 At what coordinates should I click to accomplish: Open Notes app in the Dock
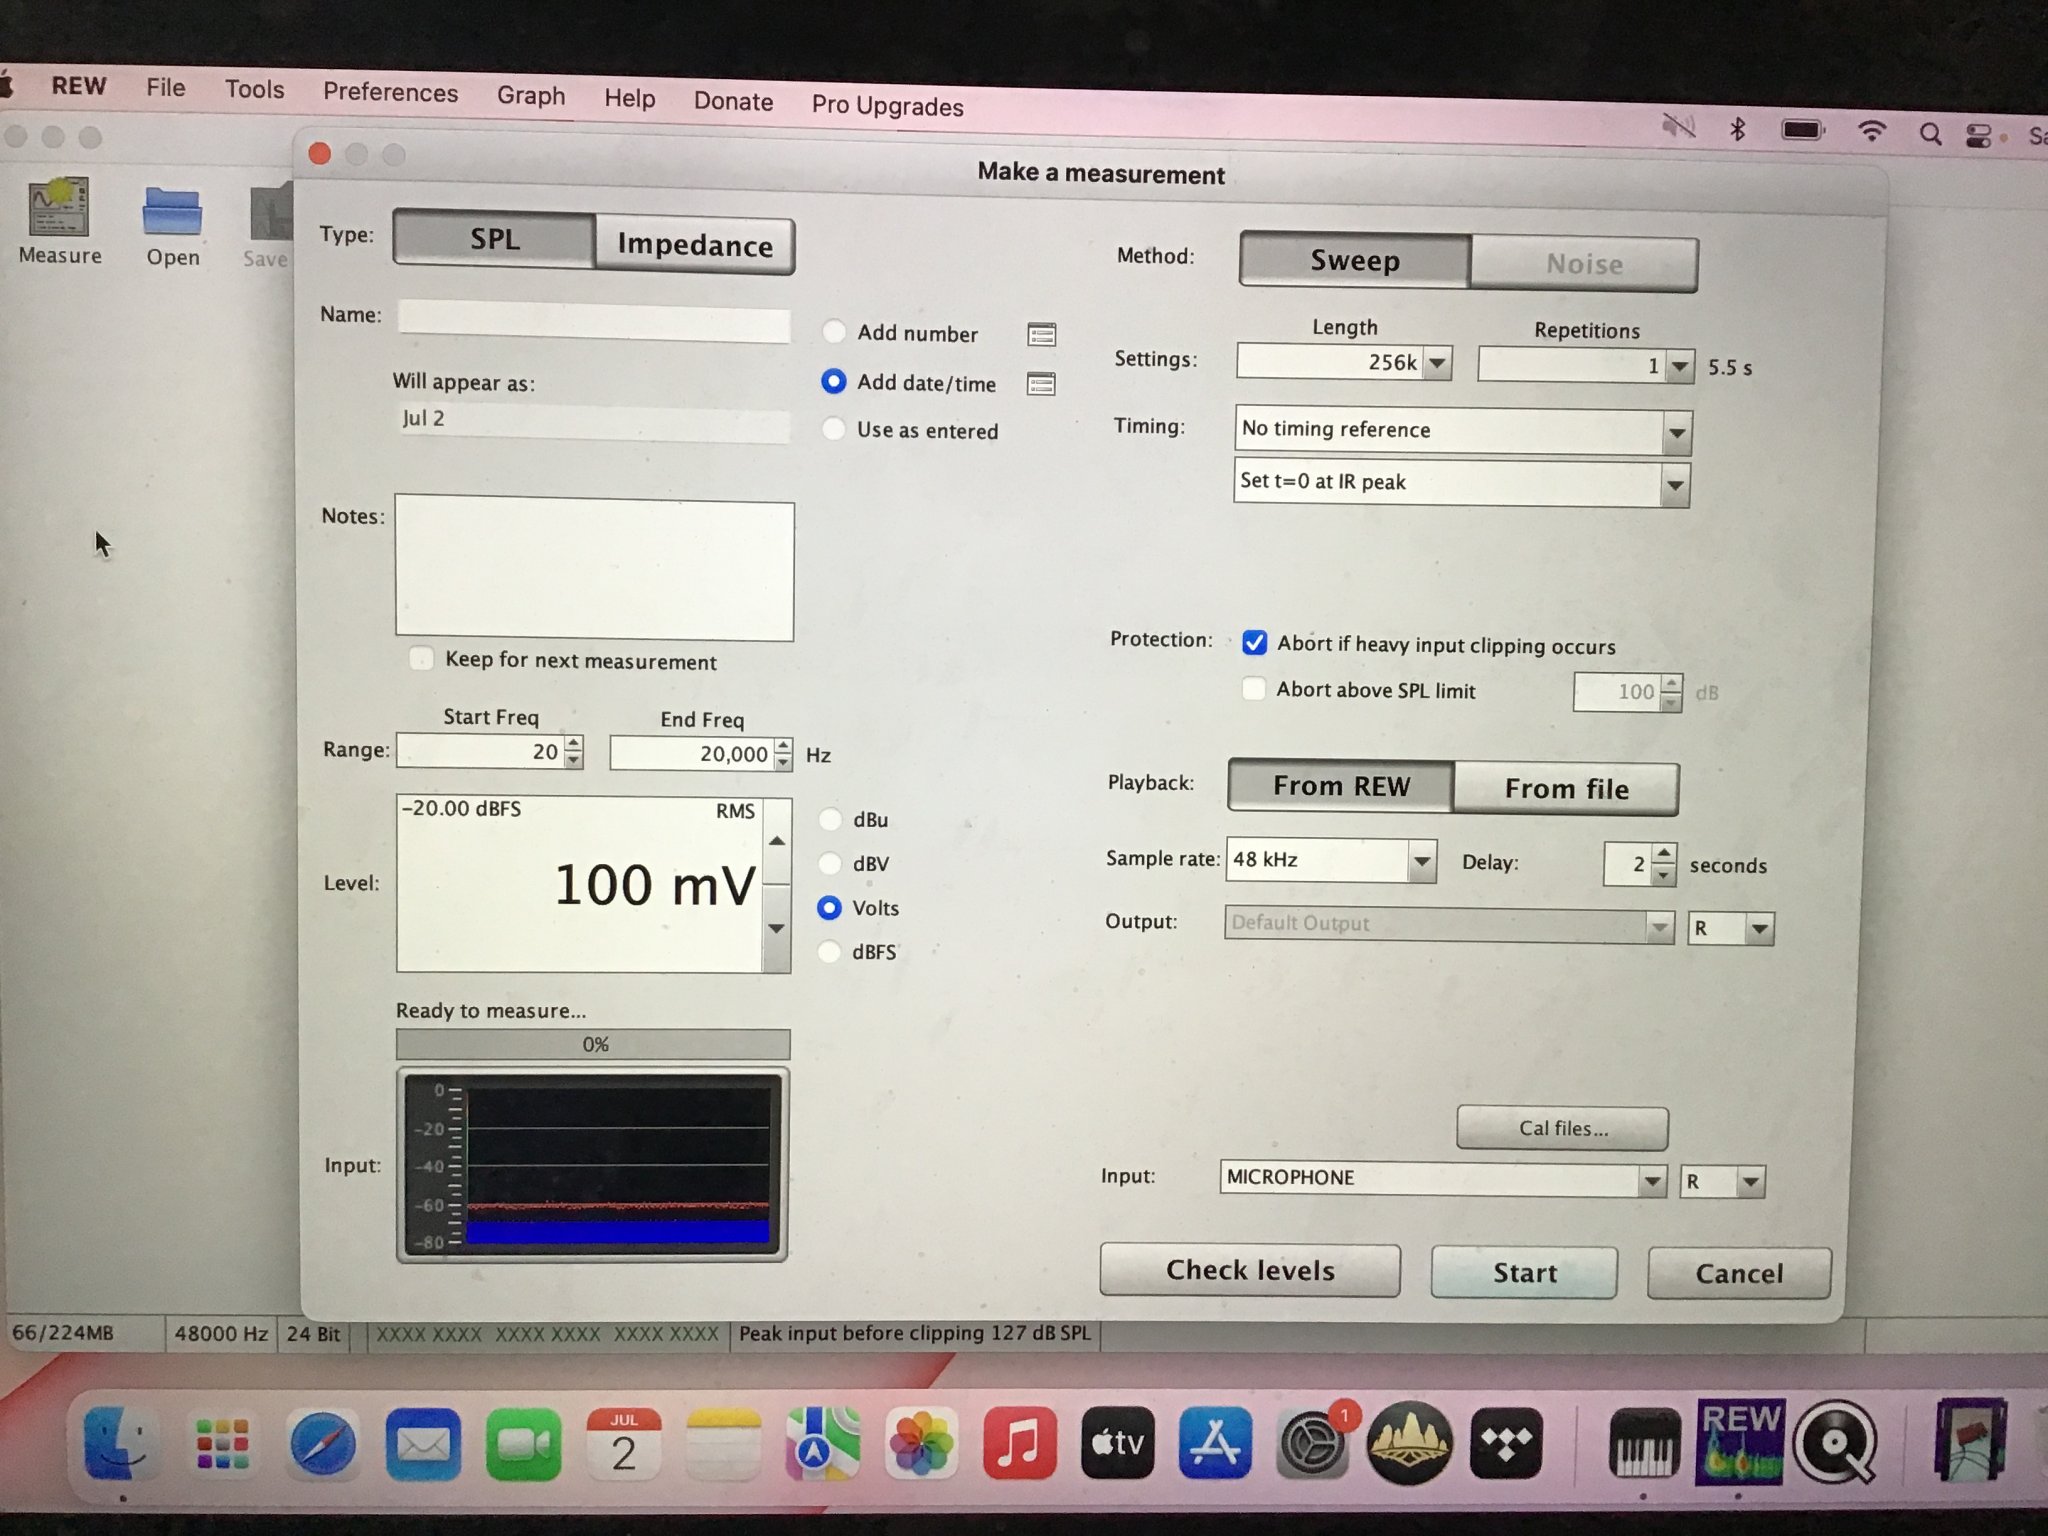(724, 1445)
